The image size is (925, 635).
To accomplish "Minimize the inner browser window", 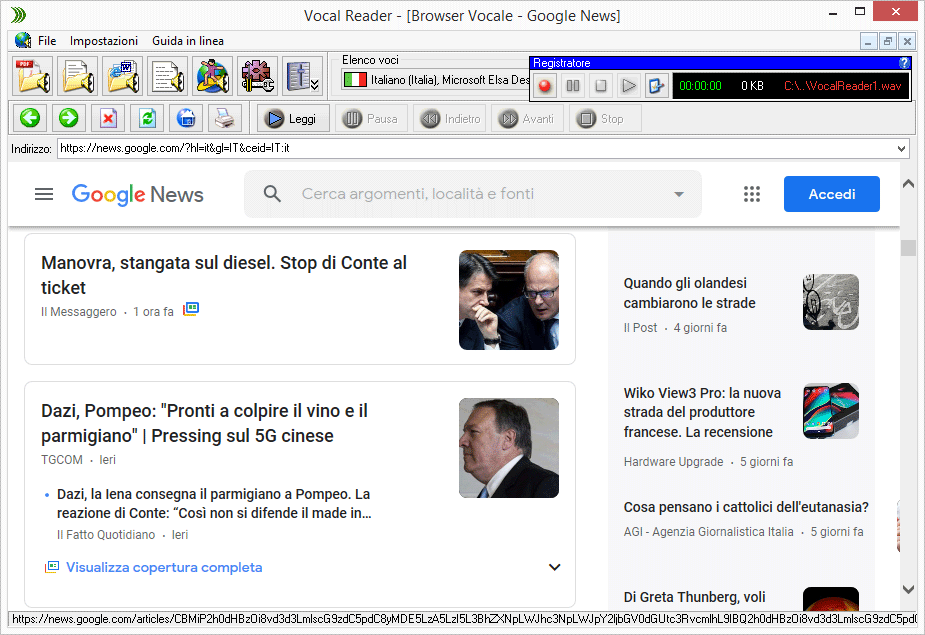I will click(868, 41).
